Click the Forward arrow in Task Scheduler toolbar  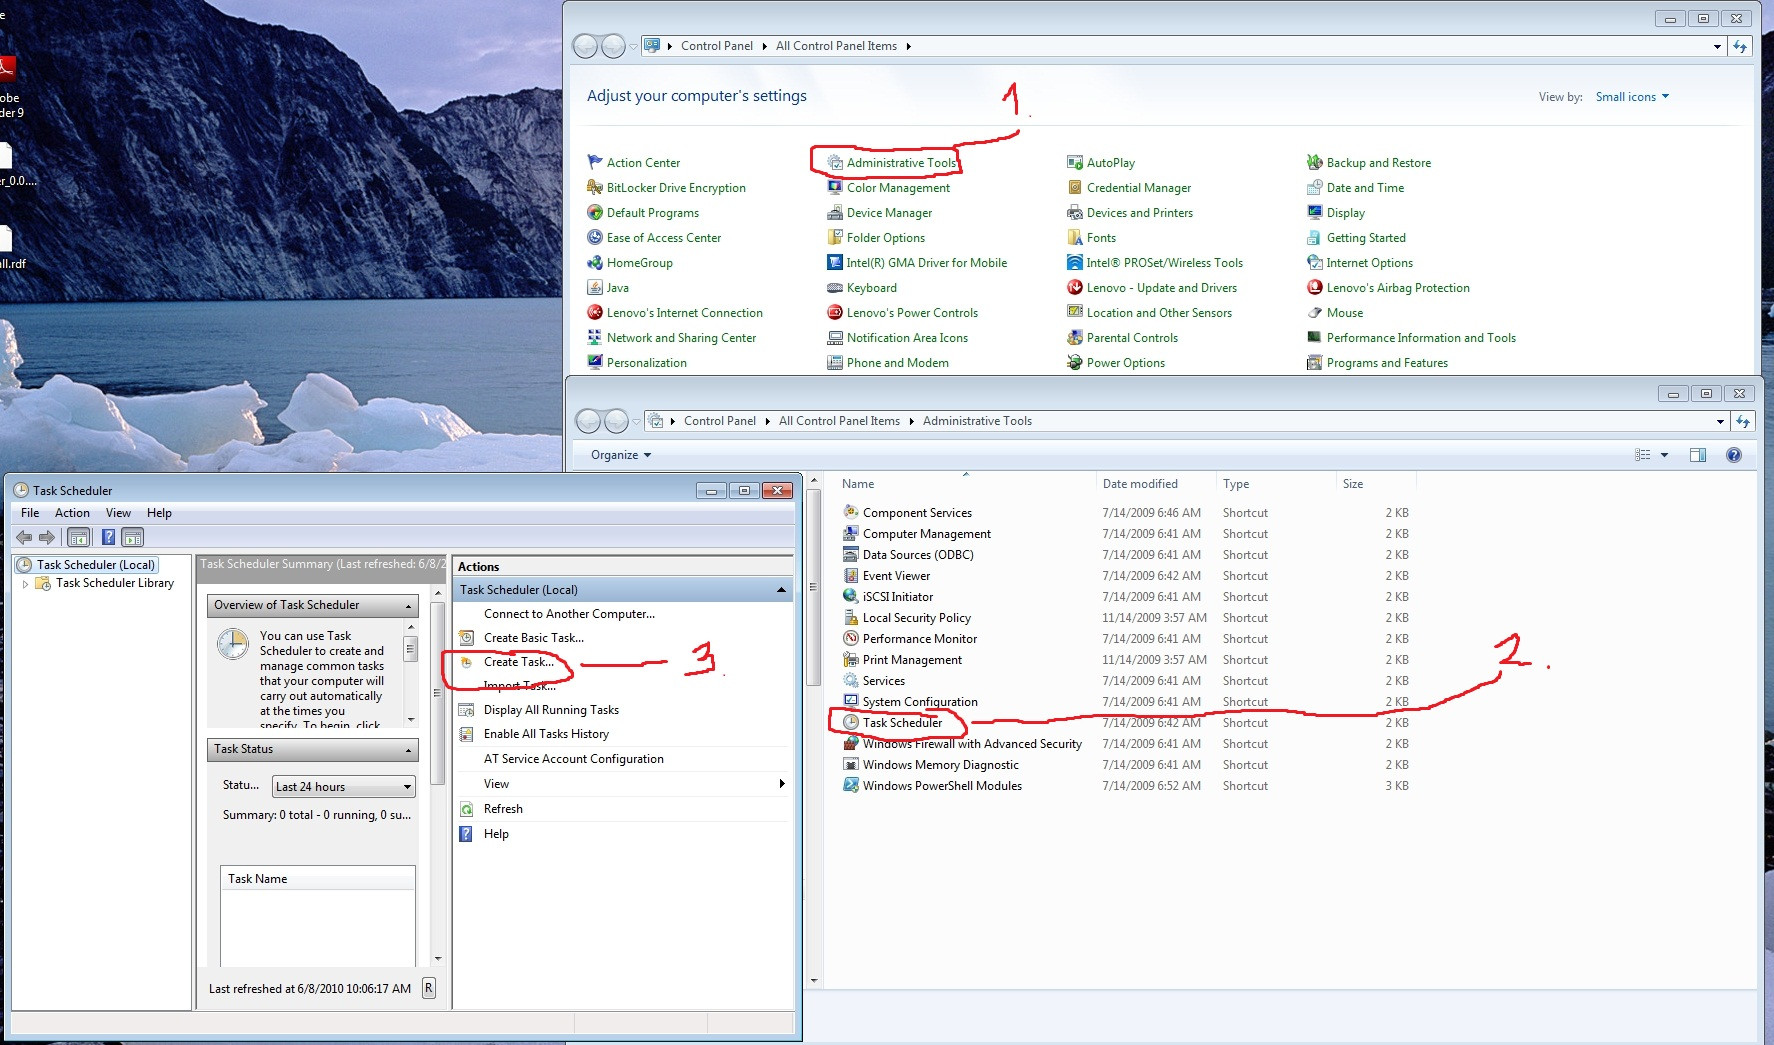coord(47,537)
